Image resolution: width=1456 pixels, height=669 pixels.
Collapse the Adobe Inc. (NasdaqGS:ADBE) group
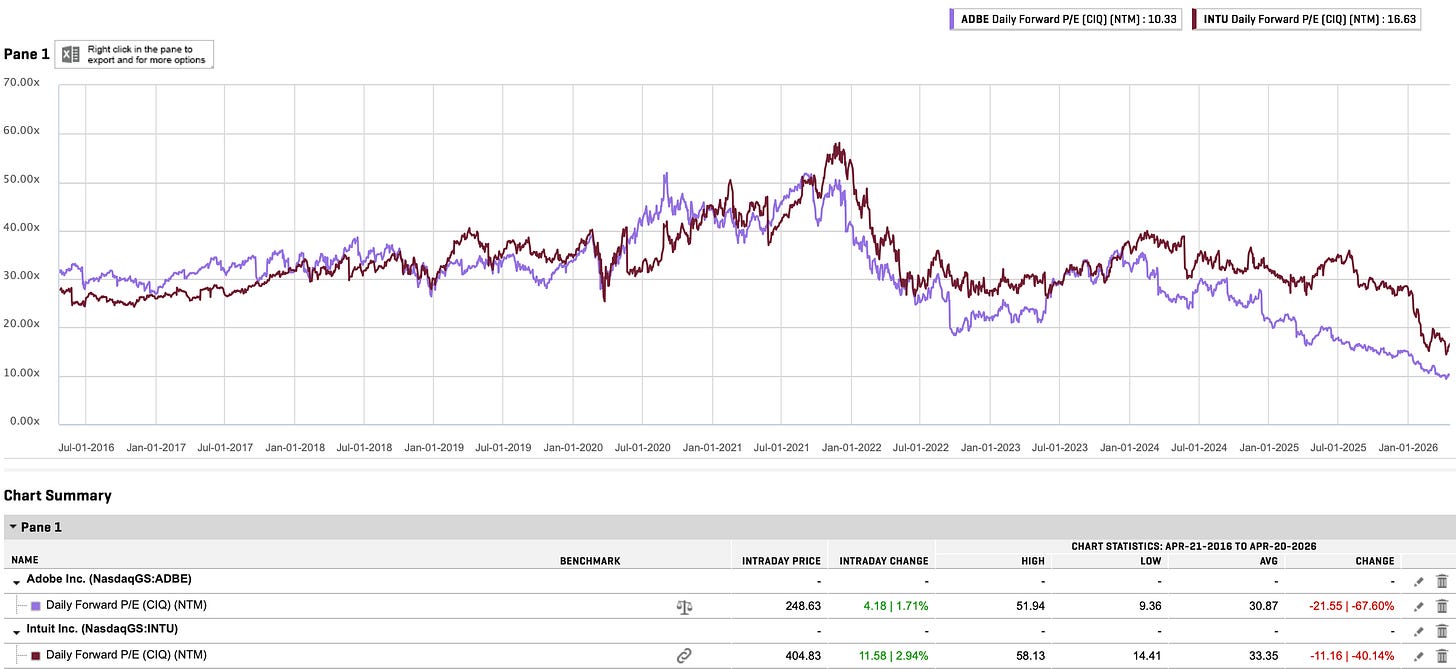(16, 580)
